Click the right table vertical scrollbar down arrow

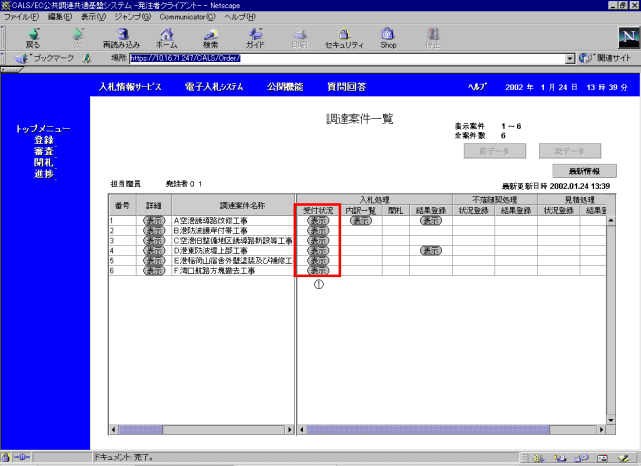pyautogui.click(x=611, y=420)
